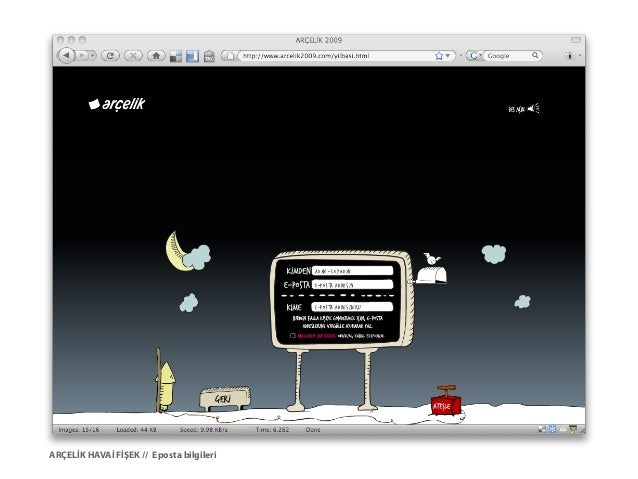Click the page icon left of the URL

pos(230,56)
